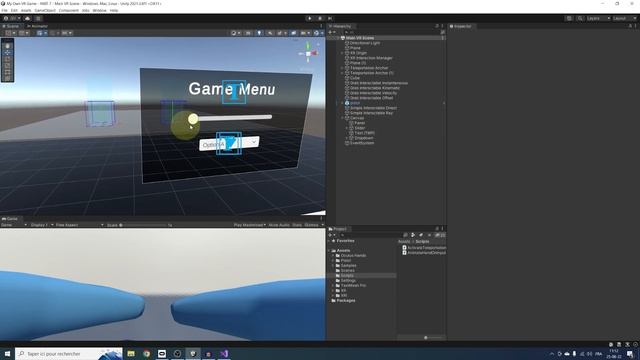Open the Window menu
This screenshot has width=640, height=360.
point(99,10)
